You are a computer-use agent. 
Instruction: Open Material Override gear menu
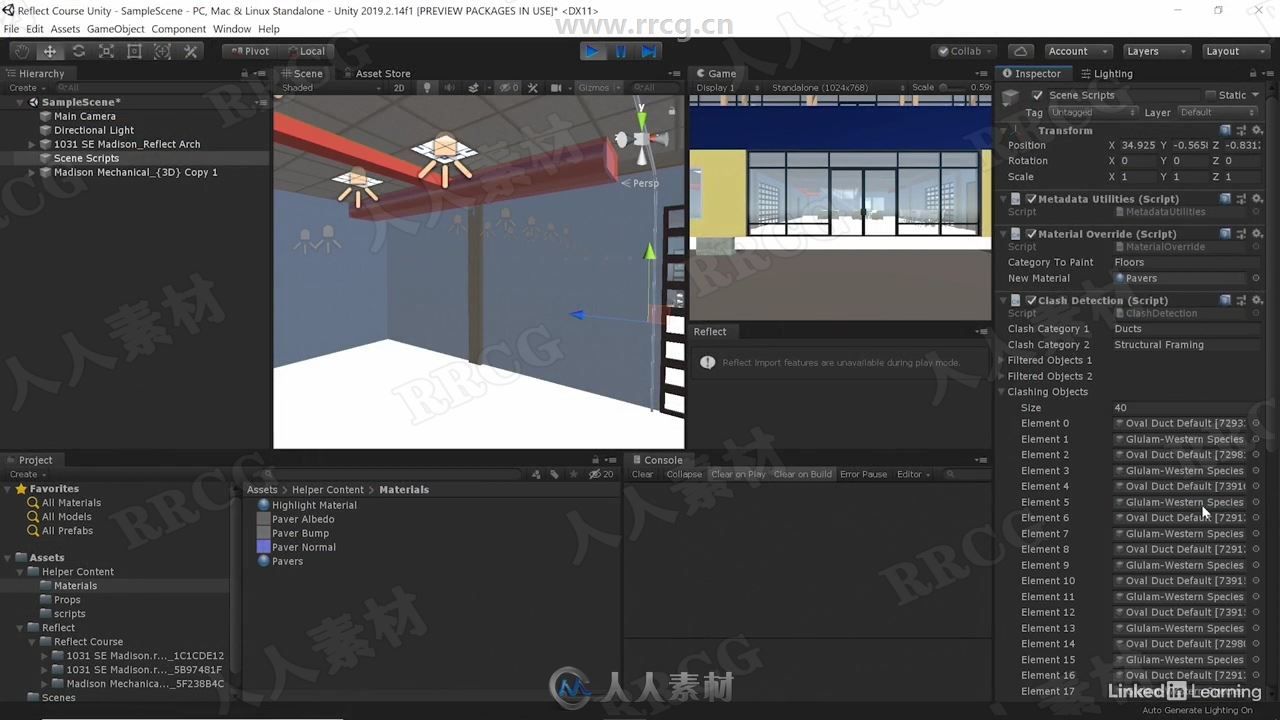[1257, 234]
